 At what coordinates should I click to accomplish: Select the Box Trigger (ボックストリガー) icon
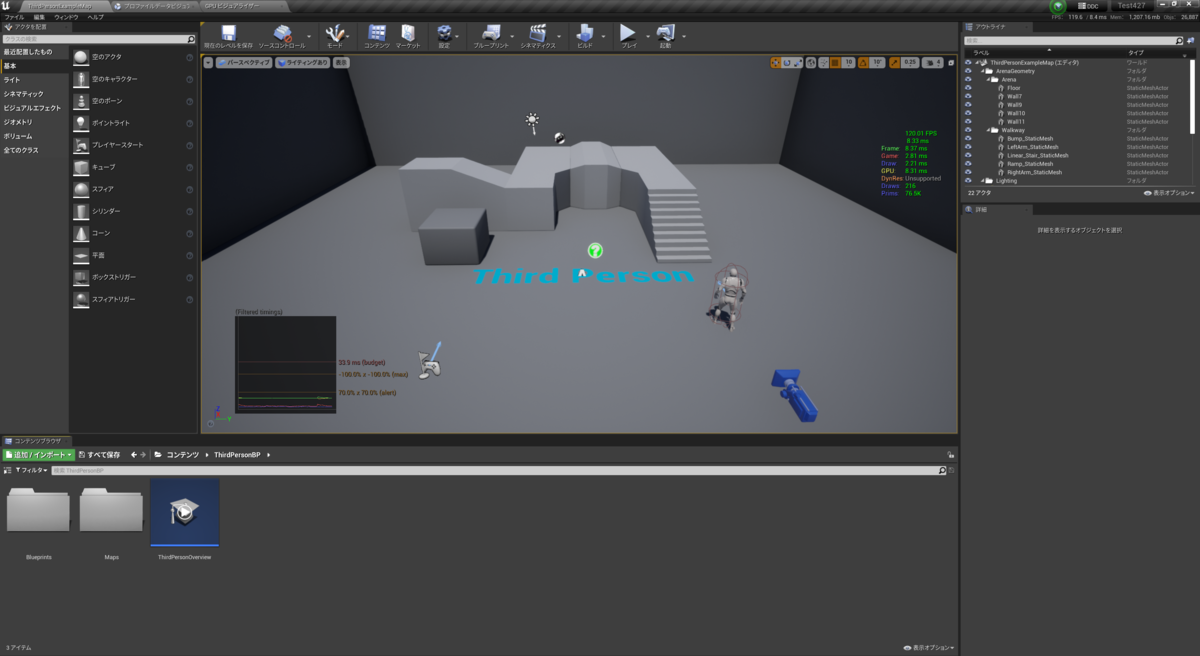81,277
